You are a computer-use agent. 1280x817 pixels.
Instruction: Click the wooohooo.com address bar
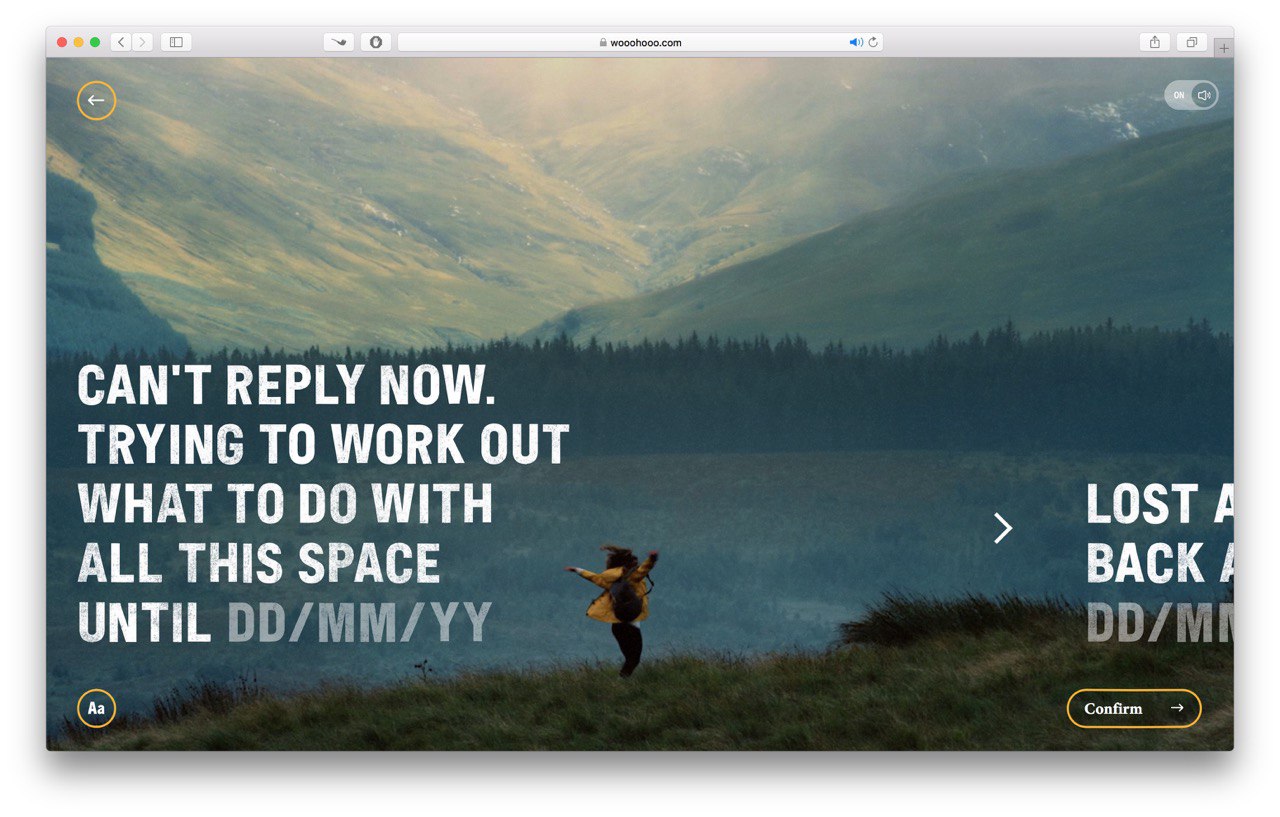640,42
